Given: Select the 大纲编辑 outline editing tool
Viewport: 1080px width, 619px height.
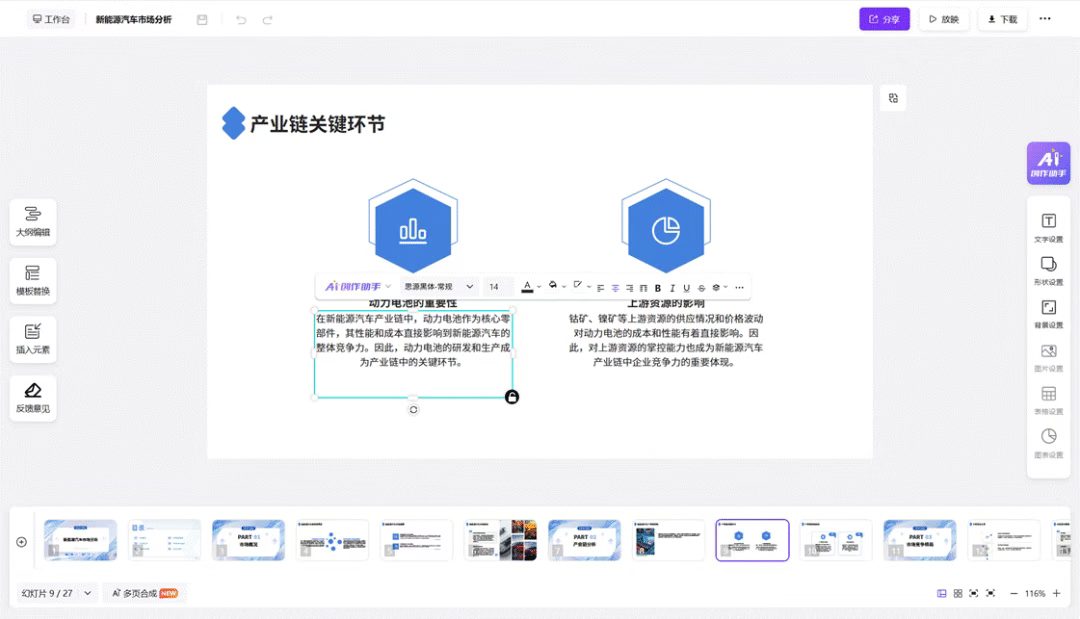Looking at the screenshot, I should [33, 221].
